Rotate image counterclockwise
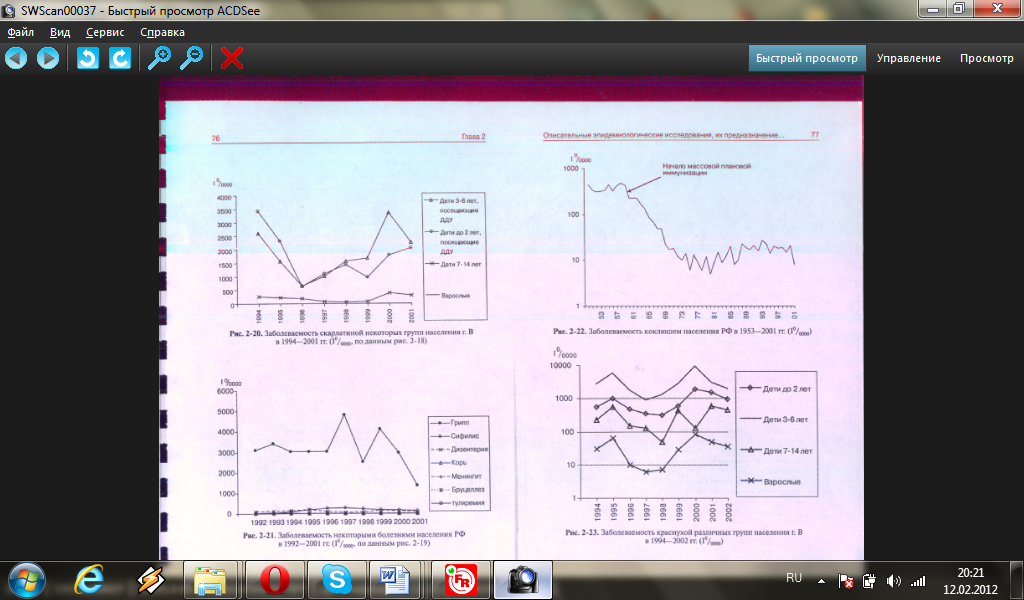Screen dimensions: 1024x600 [x=88, y=58]
